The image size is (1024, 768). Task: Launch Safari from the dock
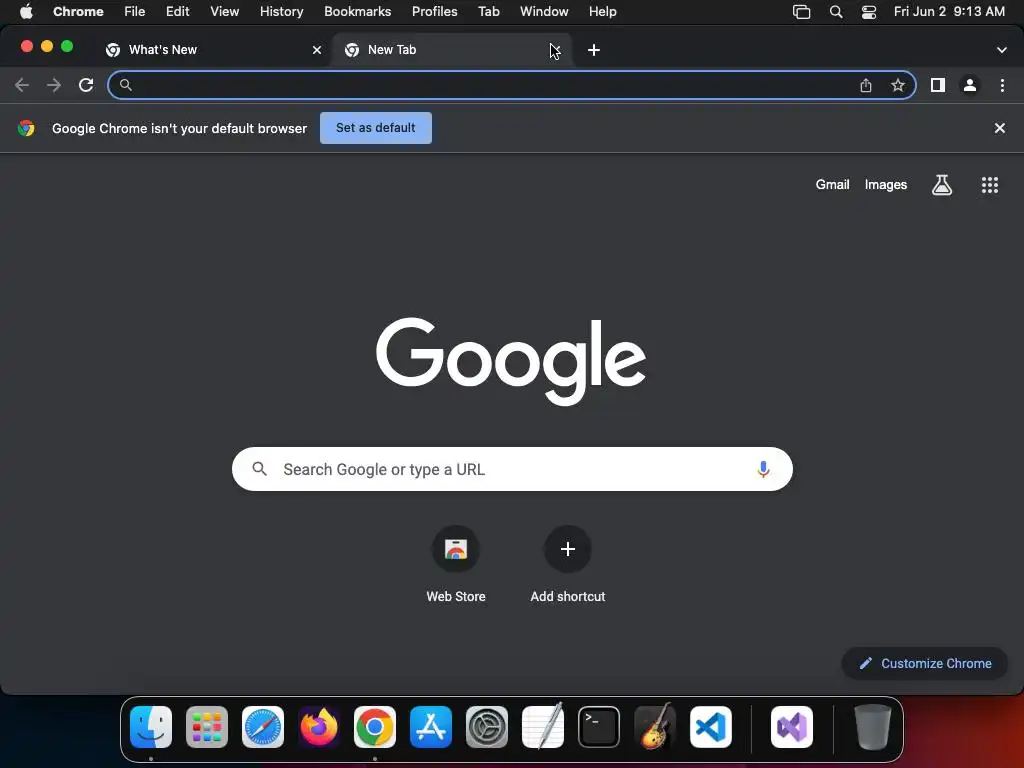pos(263,727)
